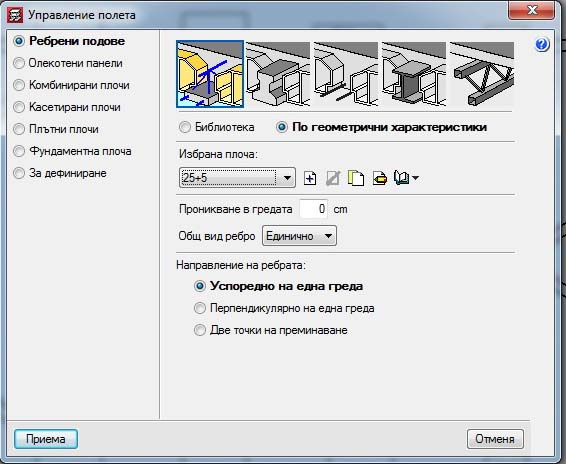Viewport: 566px width, 464px height.
Task: Click the Приема button
Action: tap(46, 439)
